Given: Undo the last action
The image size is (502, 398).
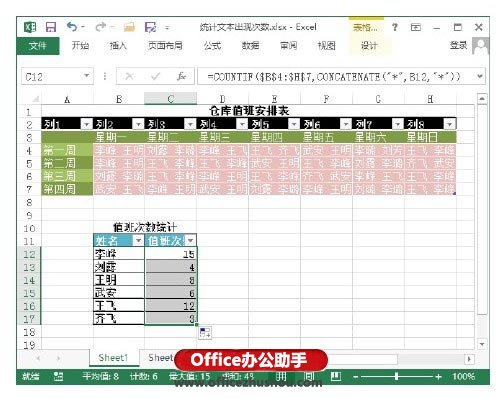Looking at the screenshot, I should point(72,27).
